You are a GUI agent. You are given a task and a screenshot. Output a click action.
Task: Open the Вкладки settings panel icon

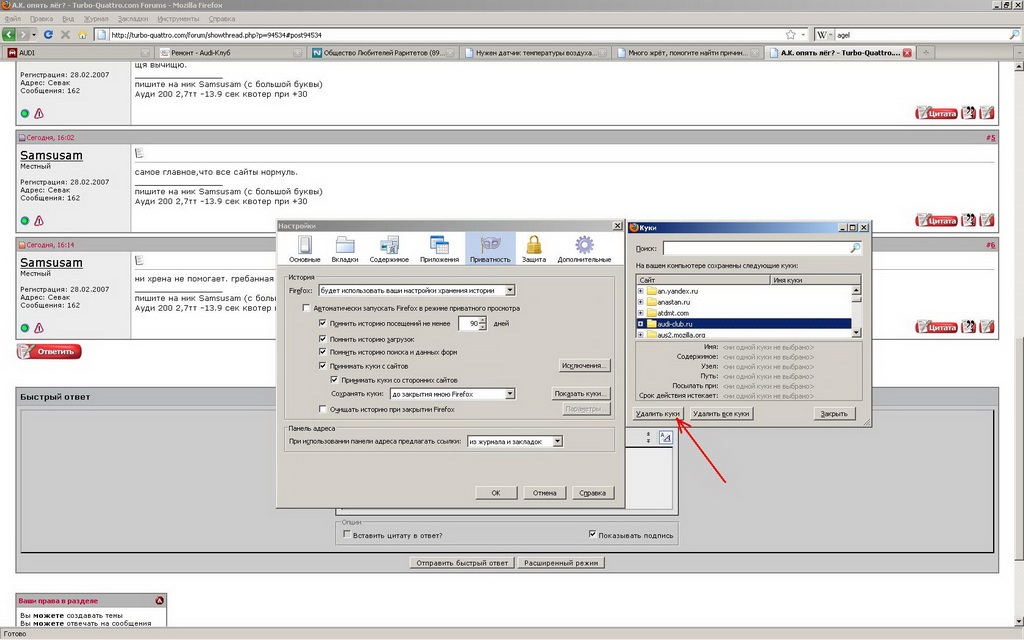[345, 247]
